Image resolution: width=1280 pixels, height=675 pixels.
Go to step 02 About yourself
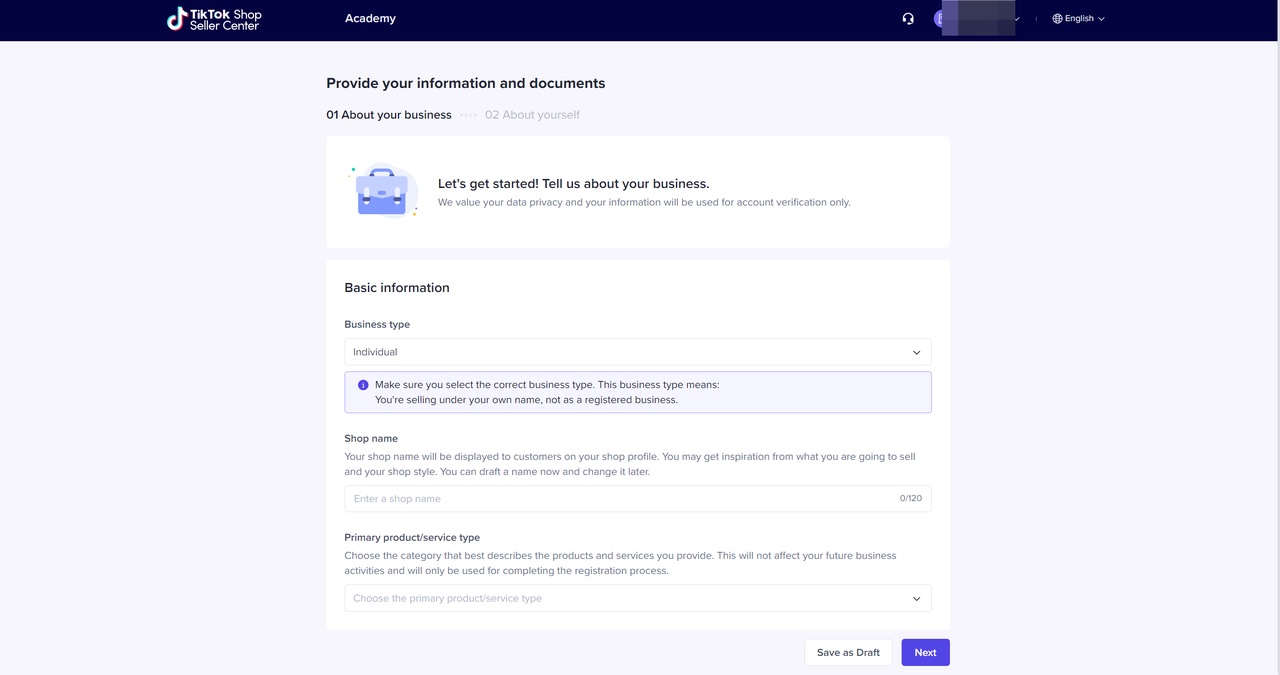click(532, 115)
